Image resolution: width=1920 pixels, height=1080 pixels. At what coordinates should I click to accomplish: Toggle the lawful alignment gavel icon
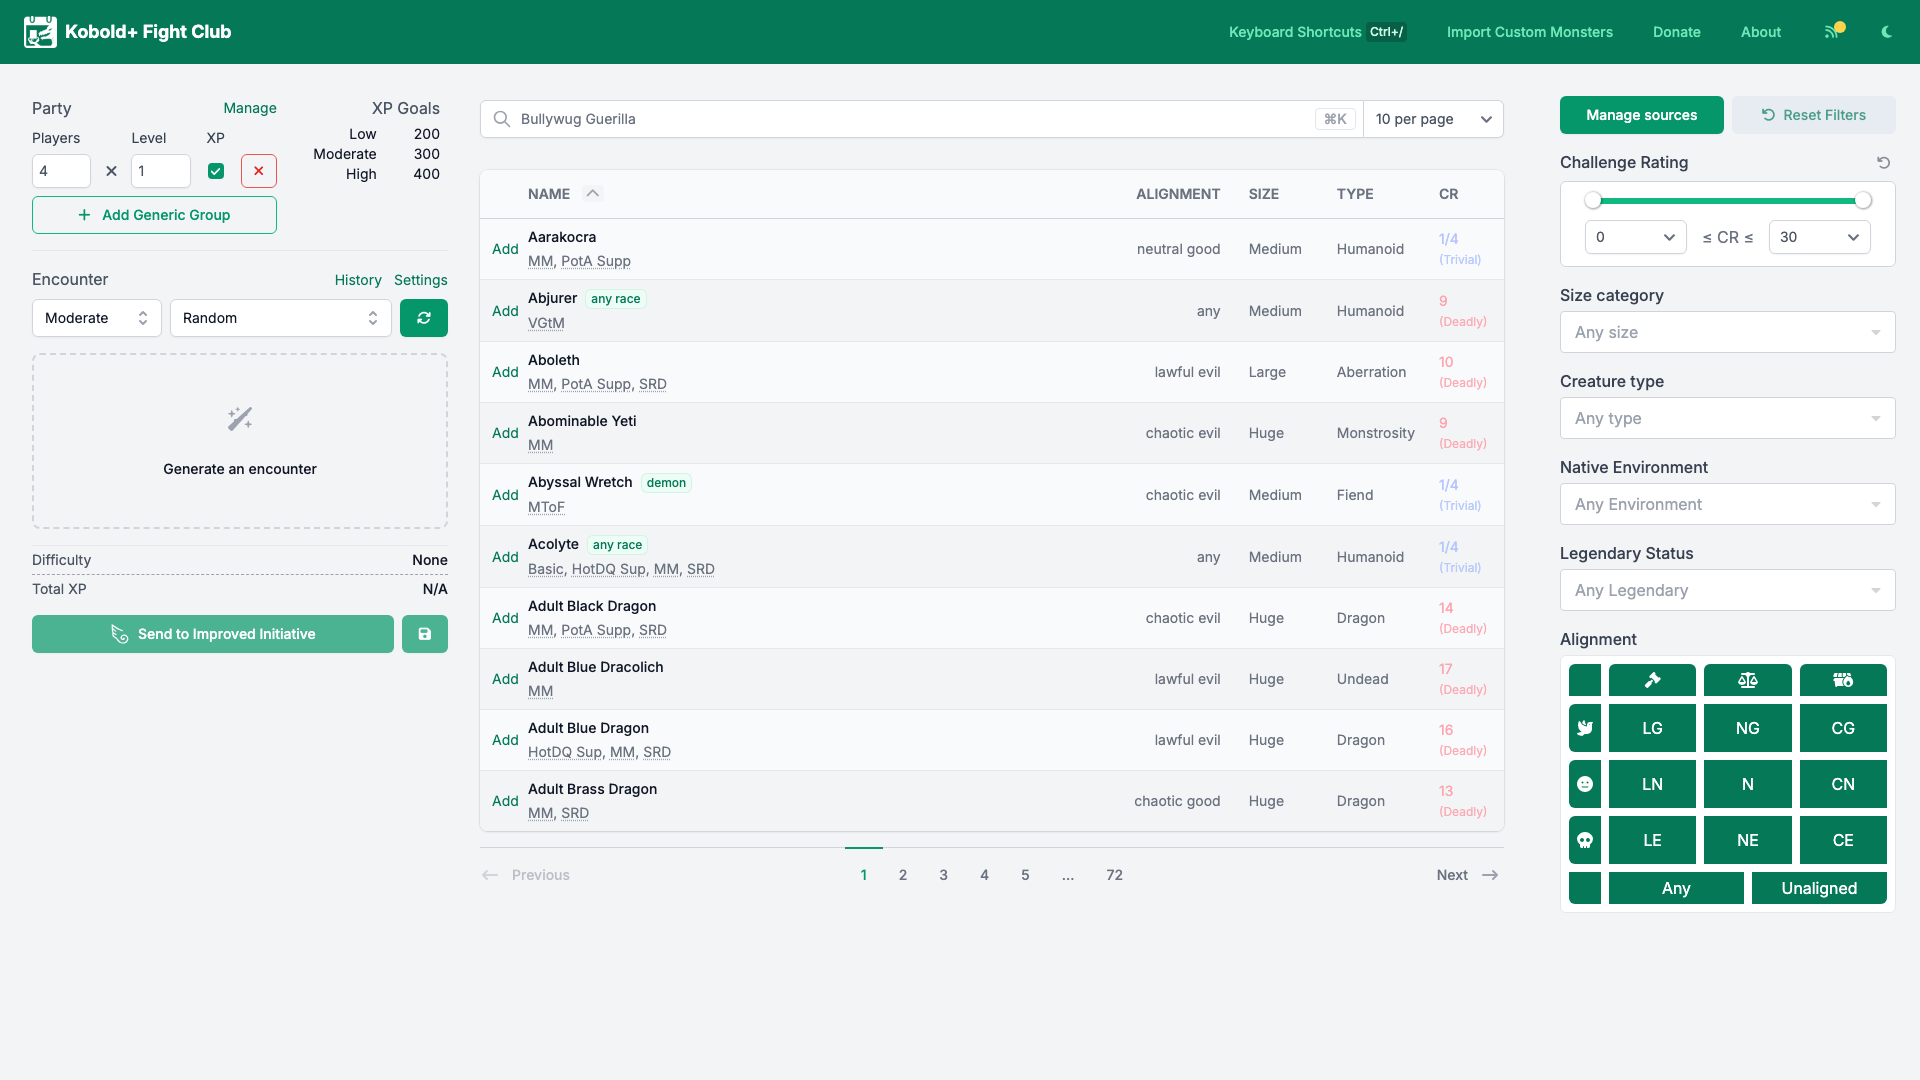click(x=1652, y=680)
